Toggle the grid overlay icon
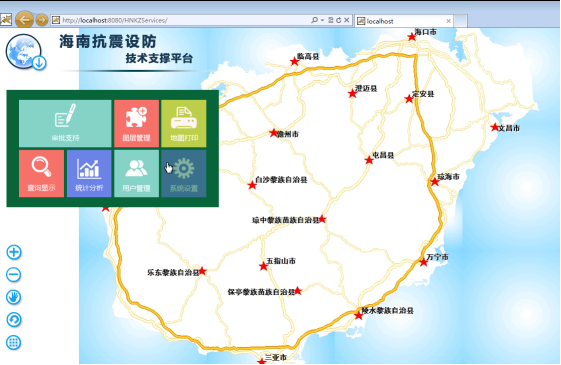The height and width of the screenshot is (365, 561). pos(14,343)
